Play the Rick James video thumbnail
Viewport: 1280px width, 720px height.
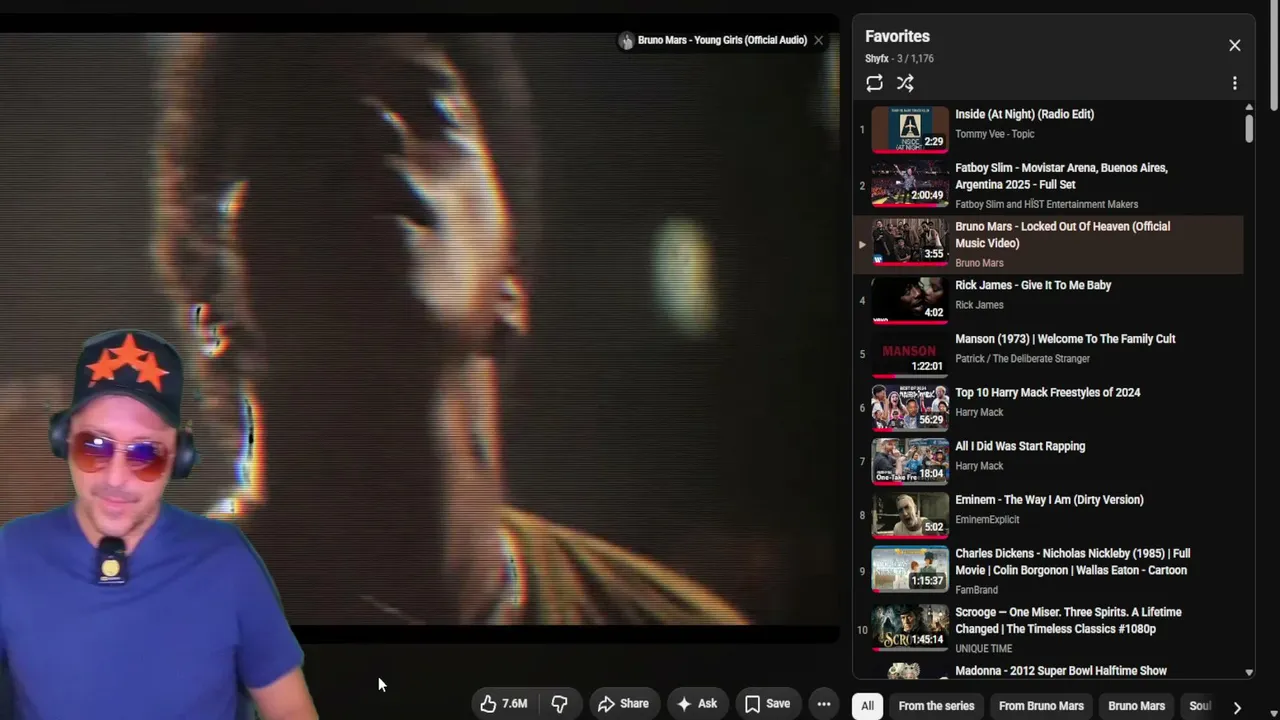[909, 301]
